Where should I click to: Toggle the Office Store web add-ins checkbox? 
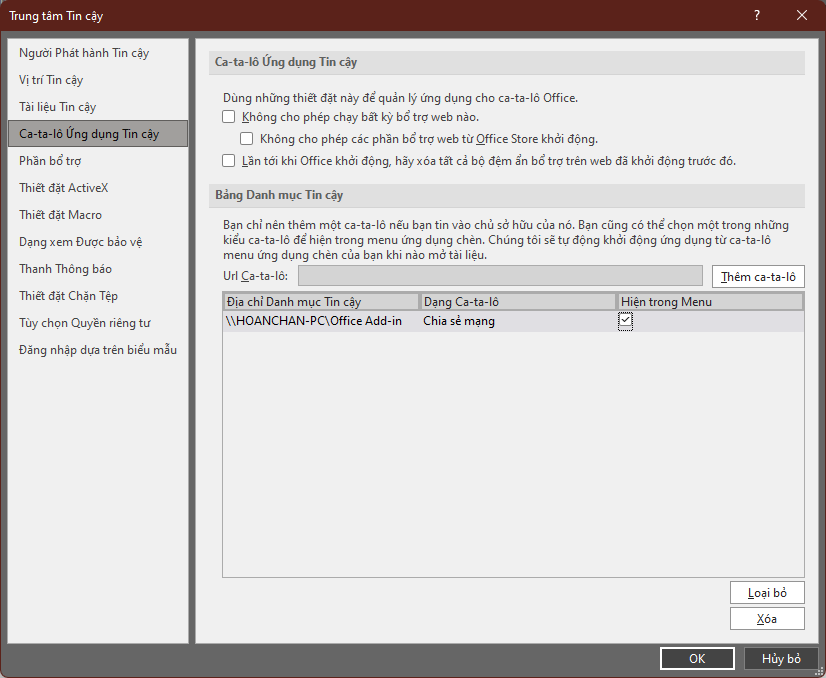(247, 139)
